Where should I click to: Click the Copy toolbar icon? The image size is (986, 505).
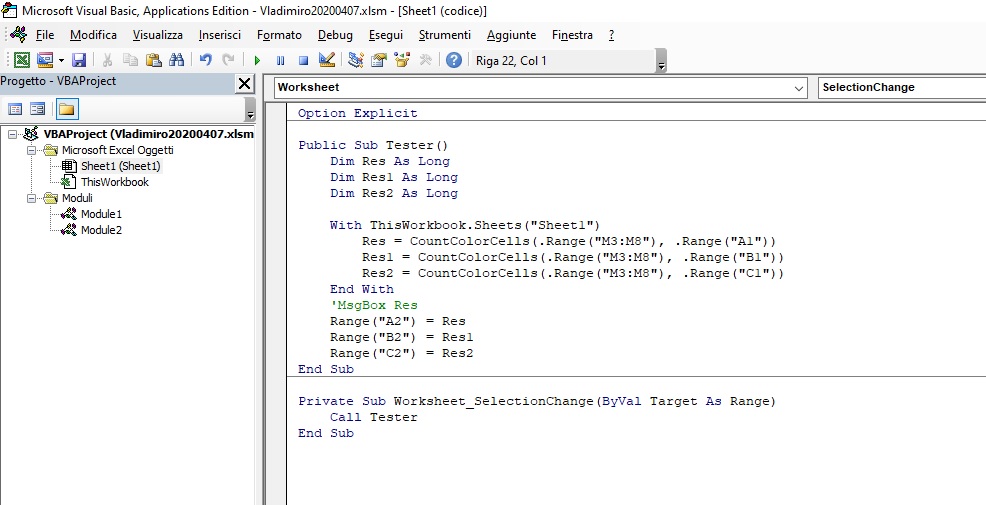[130, 60]
